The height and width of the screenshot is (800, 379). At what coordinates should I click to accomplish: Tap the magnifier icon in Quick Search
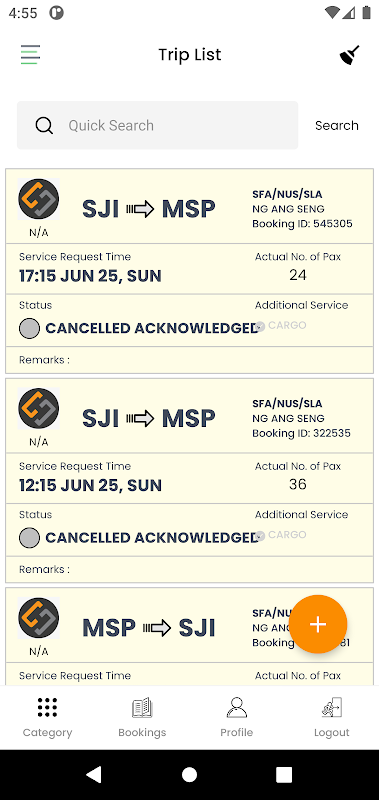pos(44,126)
